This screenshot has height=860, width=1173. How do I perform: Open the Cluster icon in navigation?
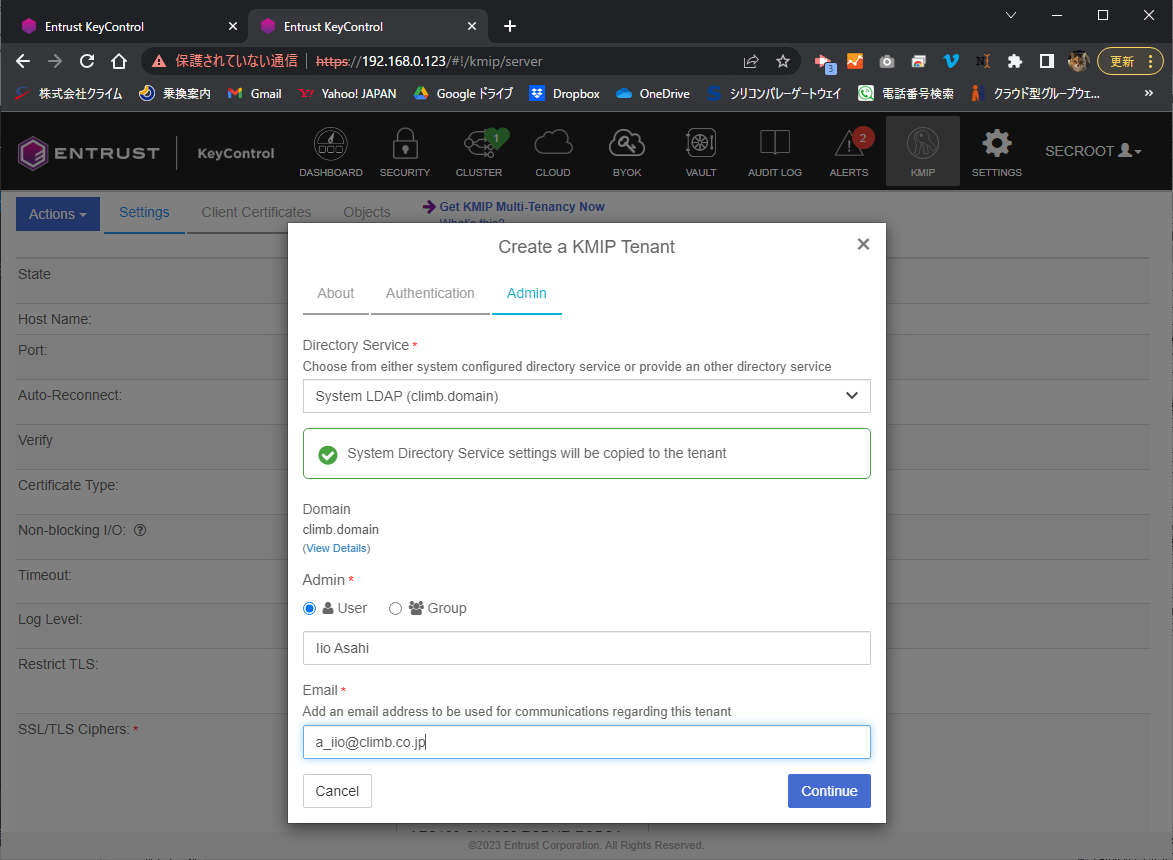(x=480, y=144)
